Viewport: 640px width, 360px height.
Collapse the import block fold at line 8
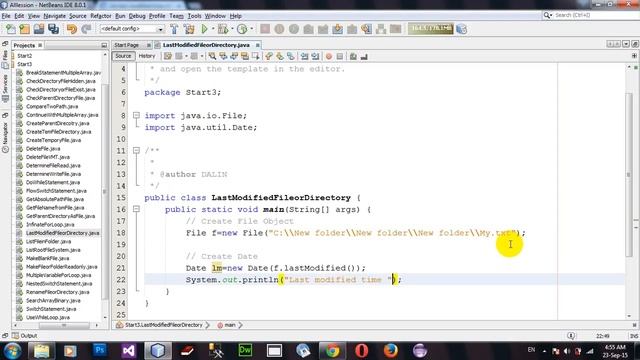136,116
